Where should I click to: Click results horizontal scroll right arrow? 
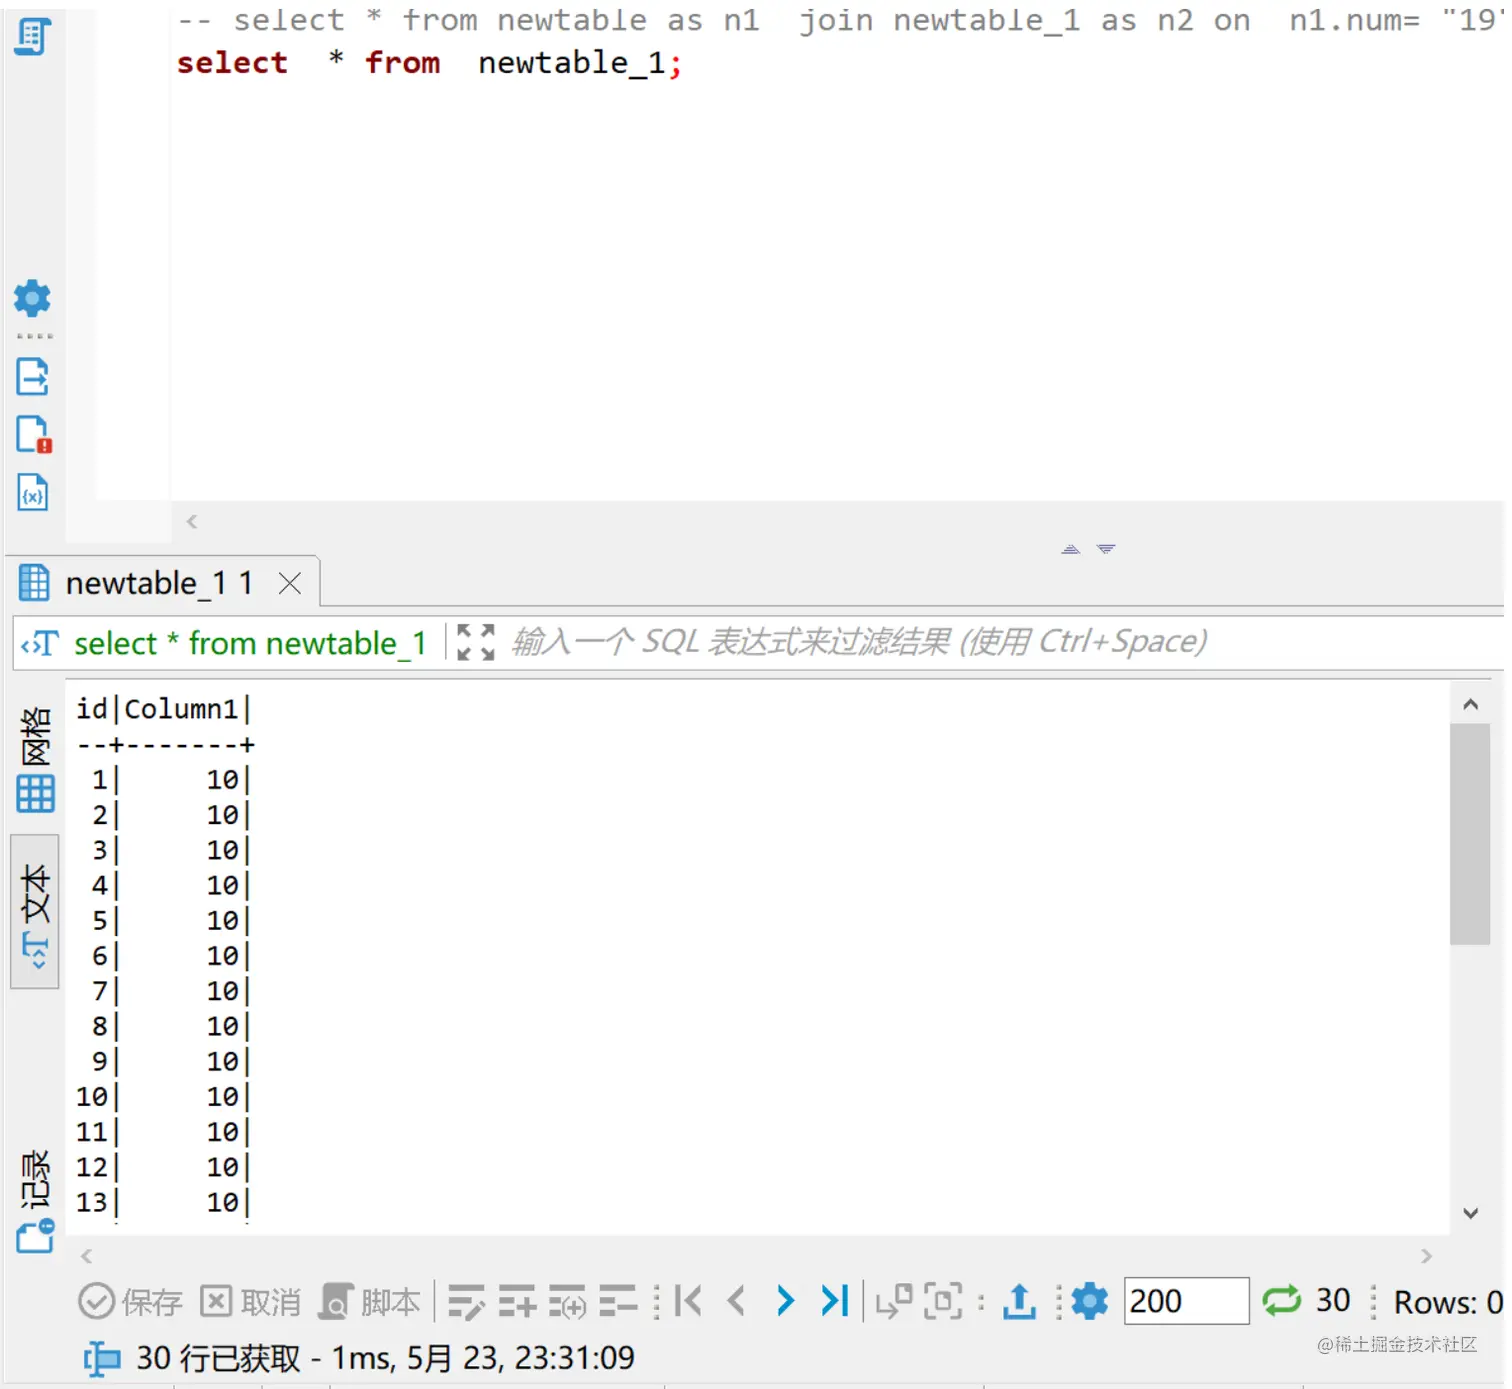click(1426, 1256)
